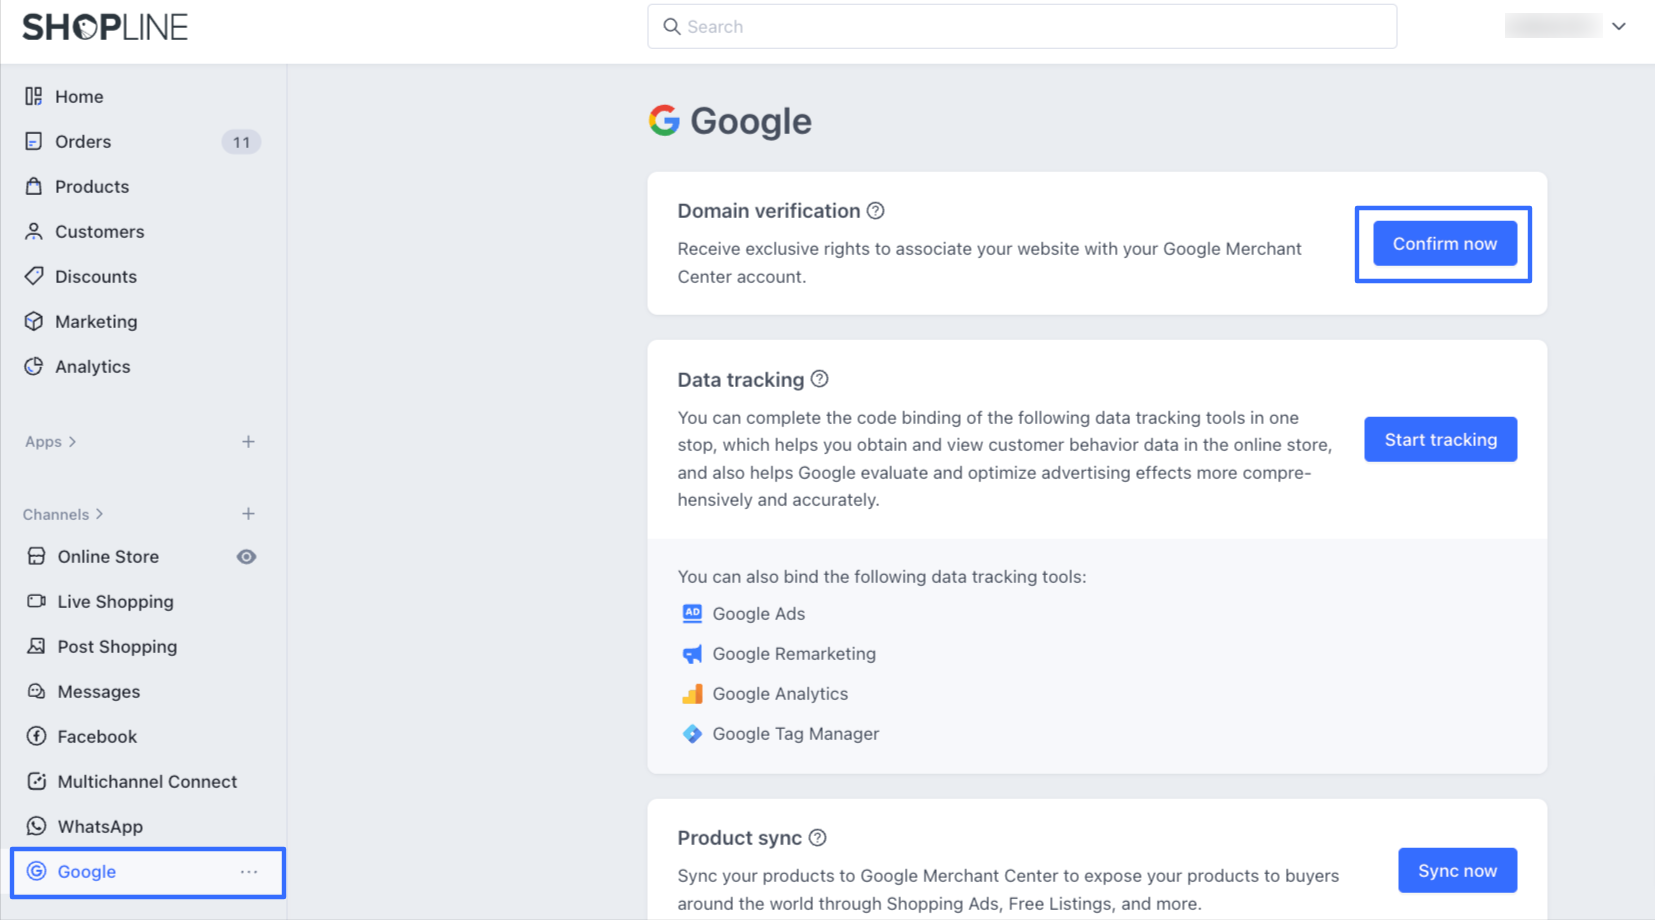Open Live Shopping channel
This screenshot has width=1655, height=920.
click(115, 602)
